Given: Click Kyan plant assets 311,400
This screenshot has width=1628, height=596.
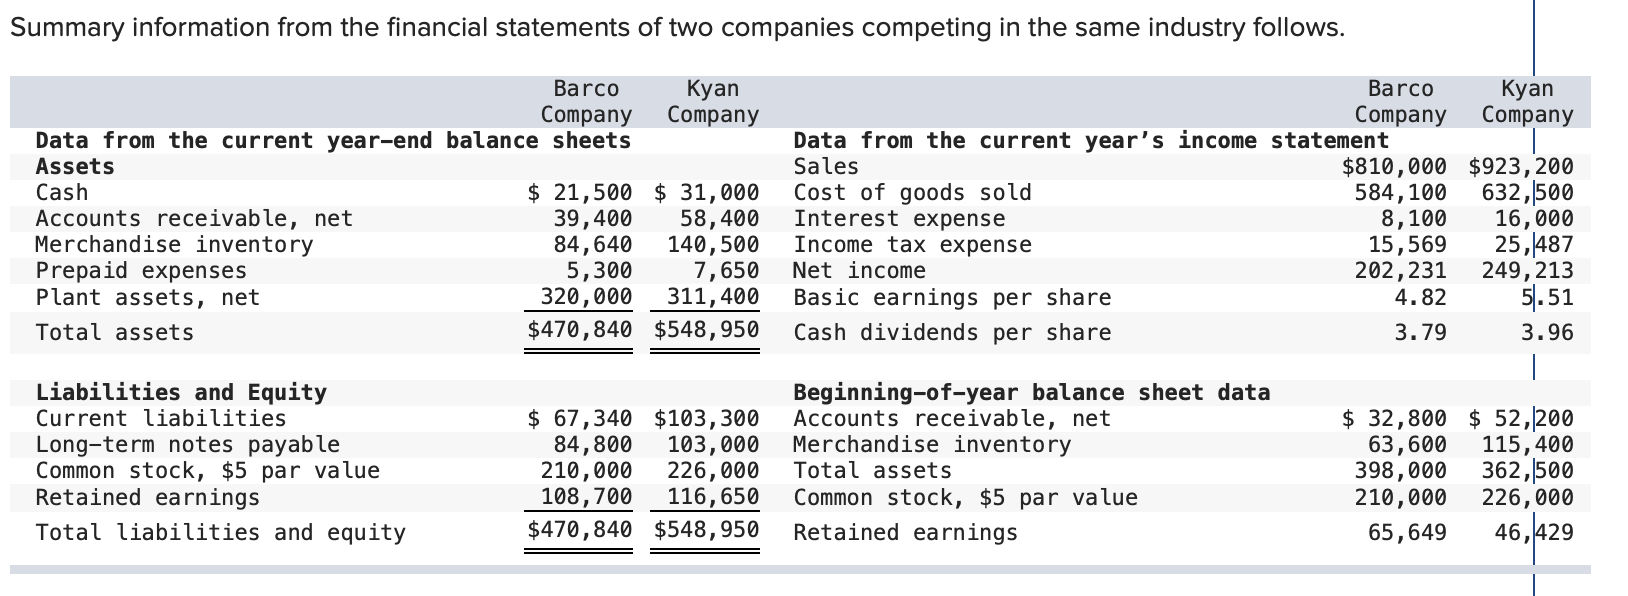Looking at the screenshot, I should click(x=714, y=296).
